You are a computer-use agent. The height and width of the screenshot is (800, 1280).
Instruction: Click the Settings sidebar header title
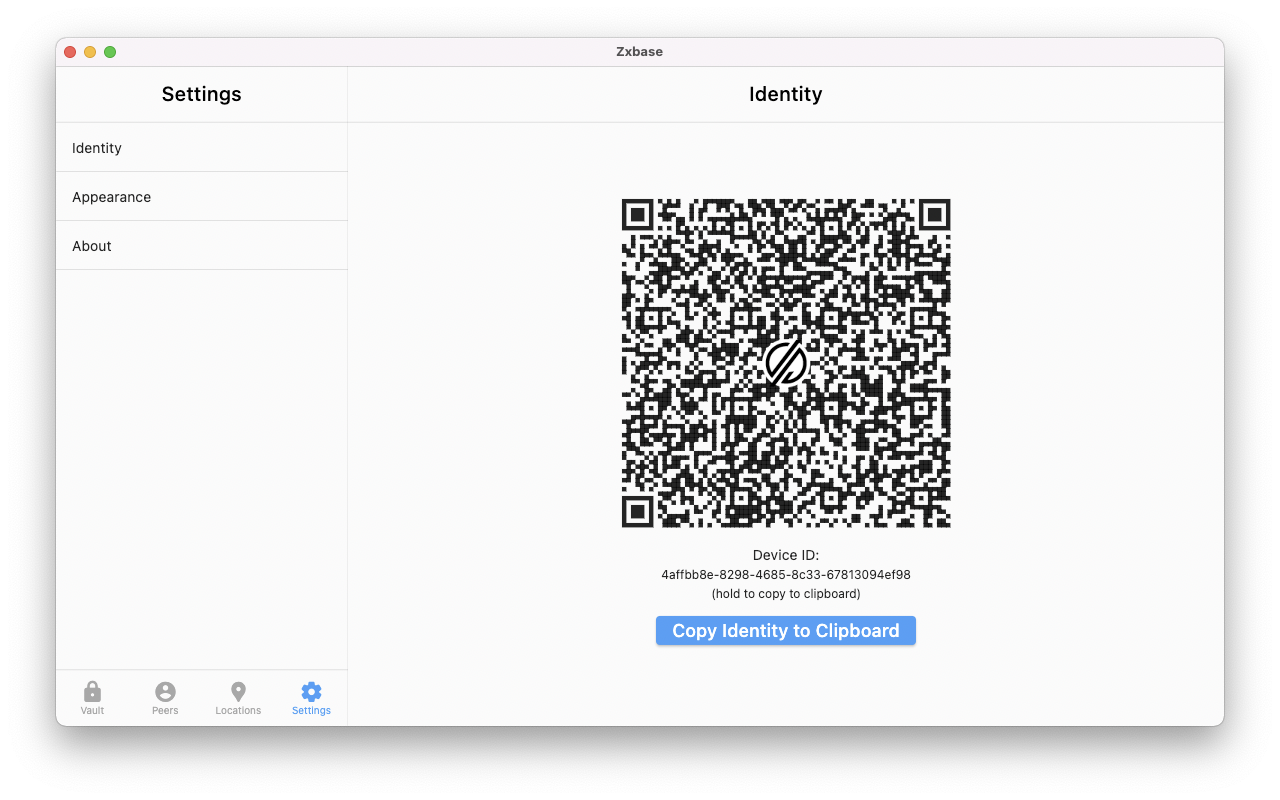[x=202, y=94]
